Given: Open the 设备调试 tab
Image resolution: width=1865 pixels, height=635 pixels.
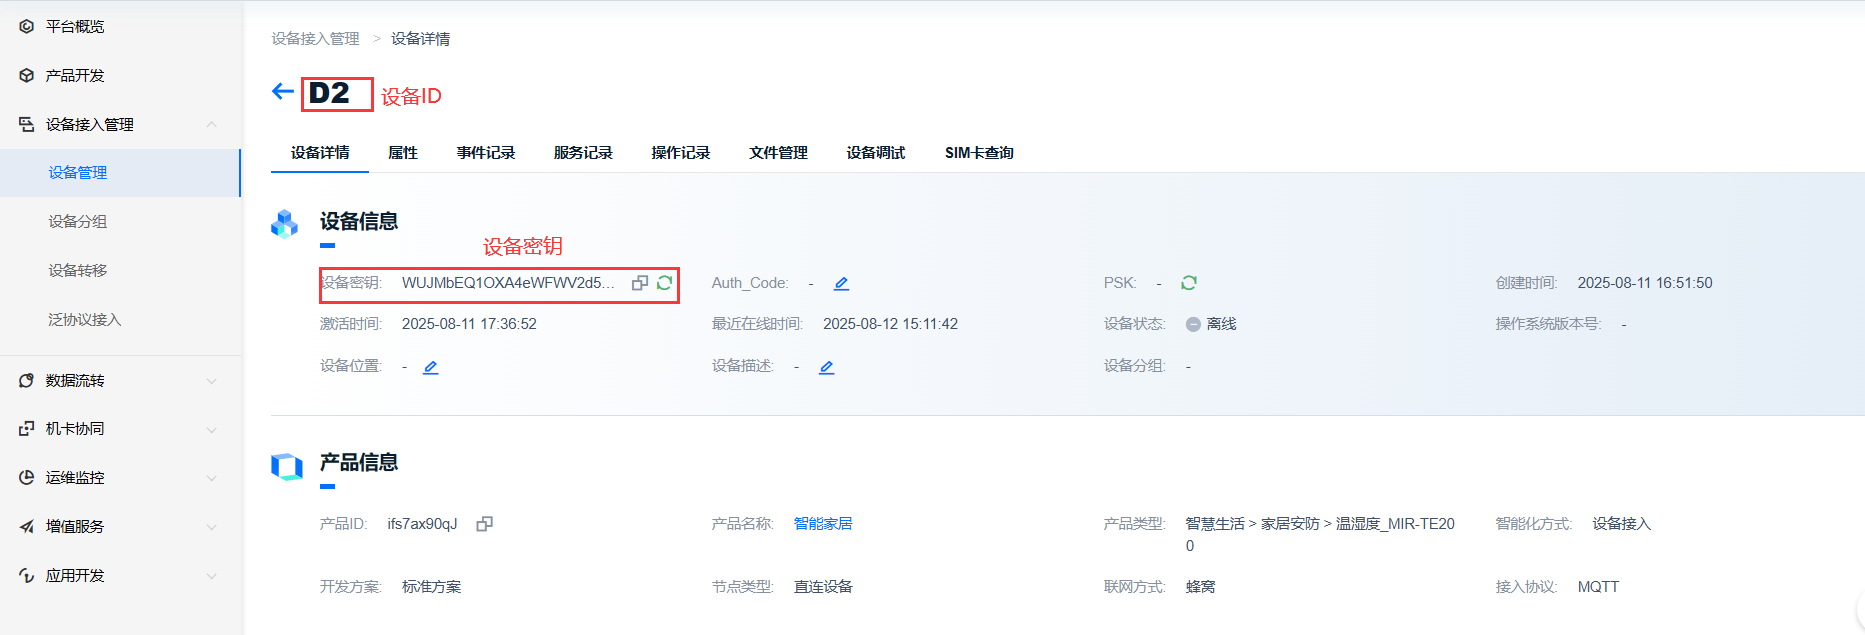Looking at the screenshot, I should 875,153.
